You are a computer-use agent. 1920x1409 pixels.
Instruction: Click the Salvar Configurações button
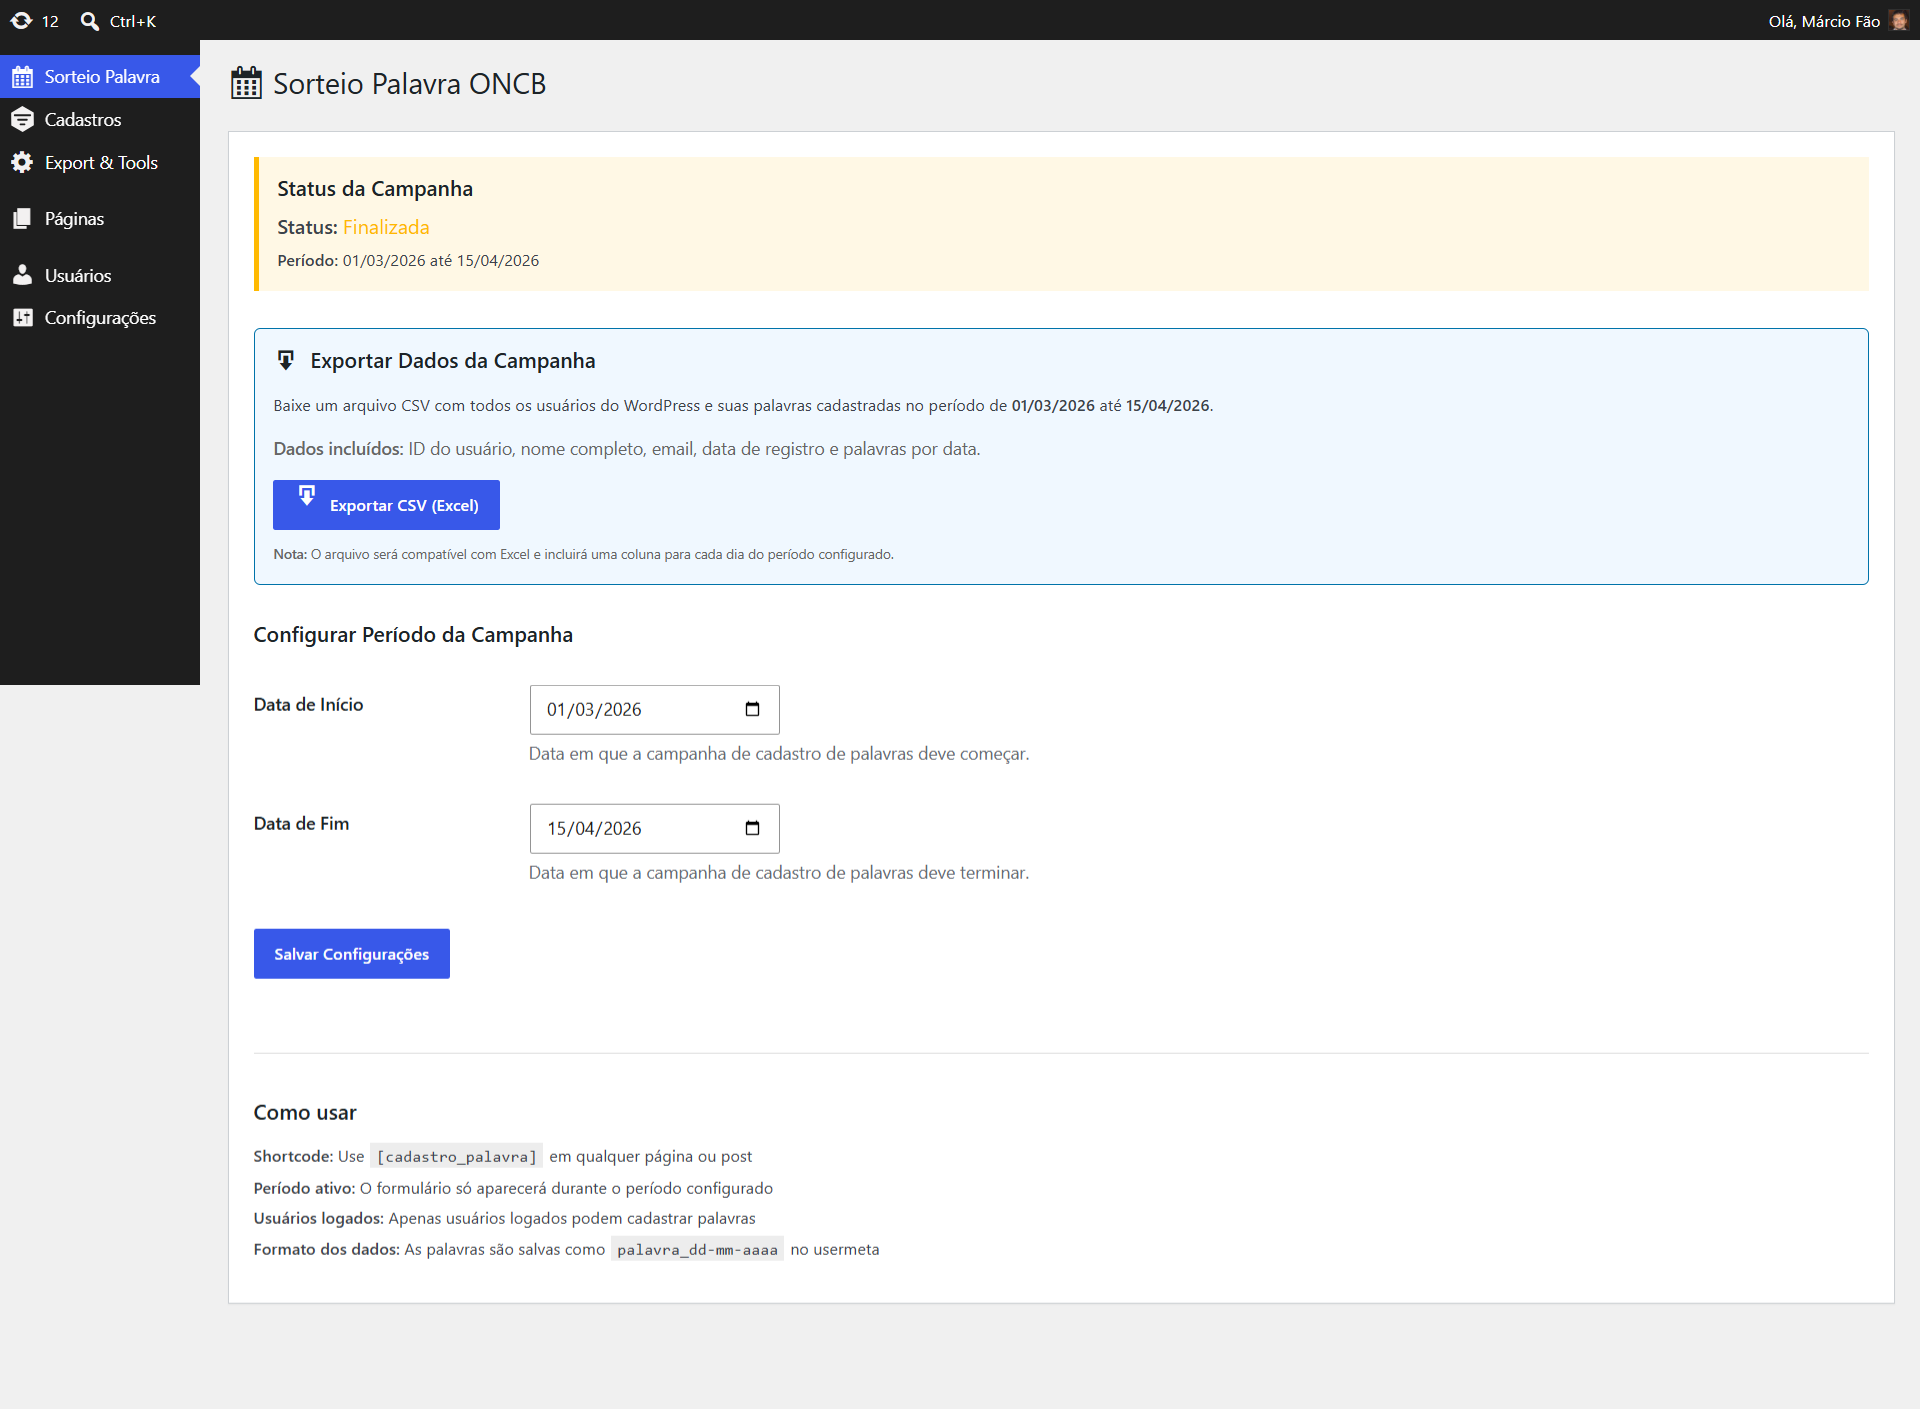(352, 954)
